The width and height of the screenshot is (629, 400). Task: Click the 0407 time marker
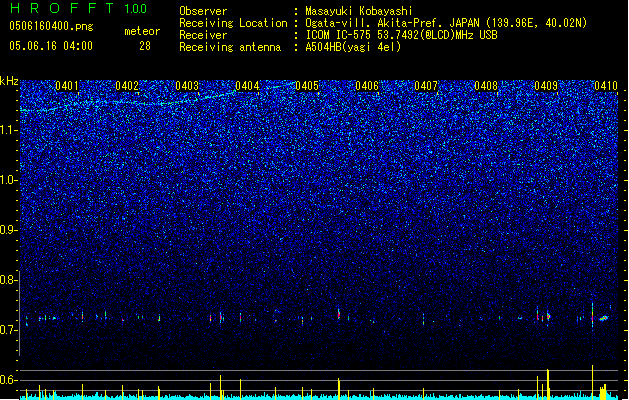point(426,86)
